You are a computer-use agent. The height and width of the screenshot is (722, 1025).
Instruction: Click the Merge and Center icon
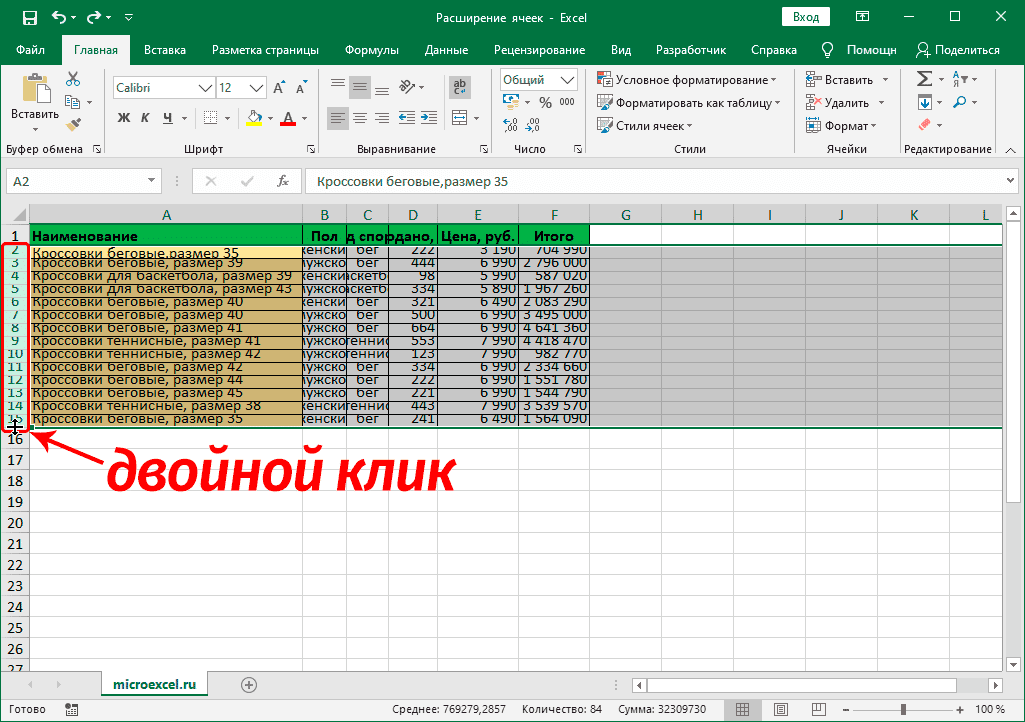pos(459,117)
